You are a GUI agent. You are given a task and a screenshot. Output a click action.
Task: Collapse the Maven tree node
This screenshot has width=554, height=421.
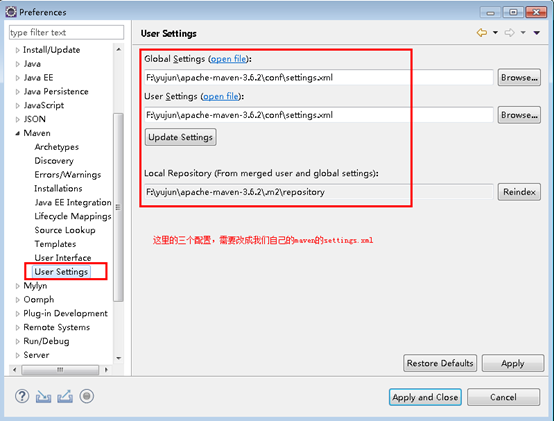click(x=17, y=134)
